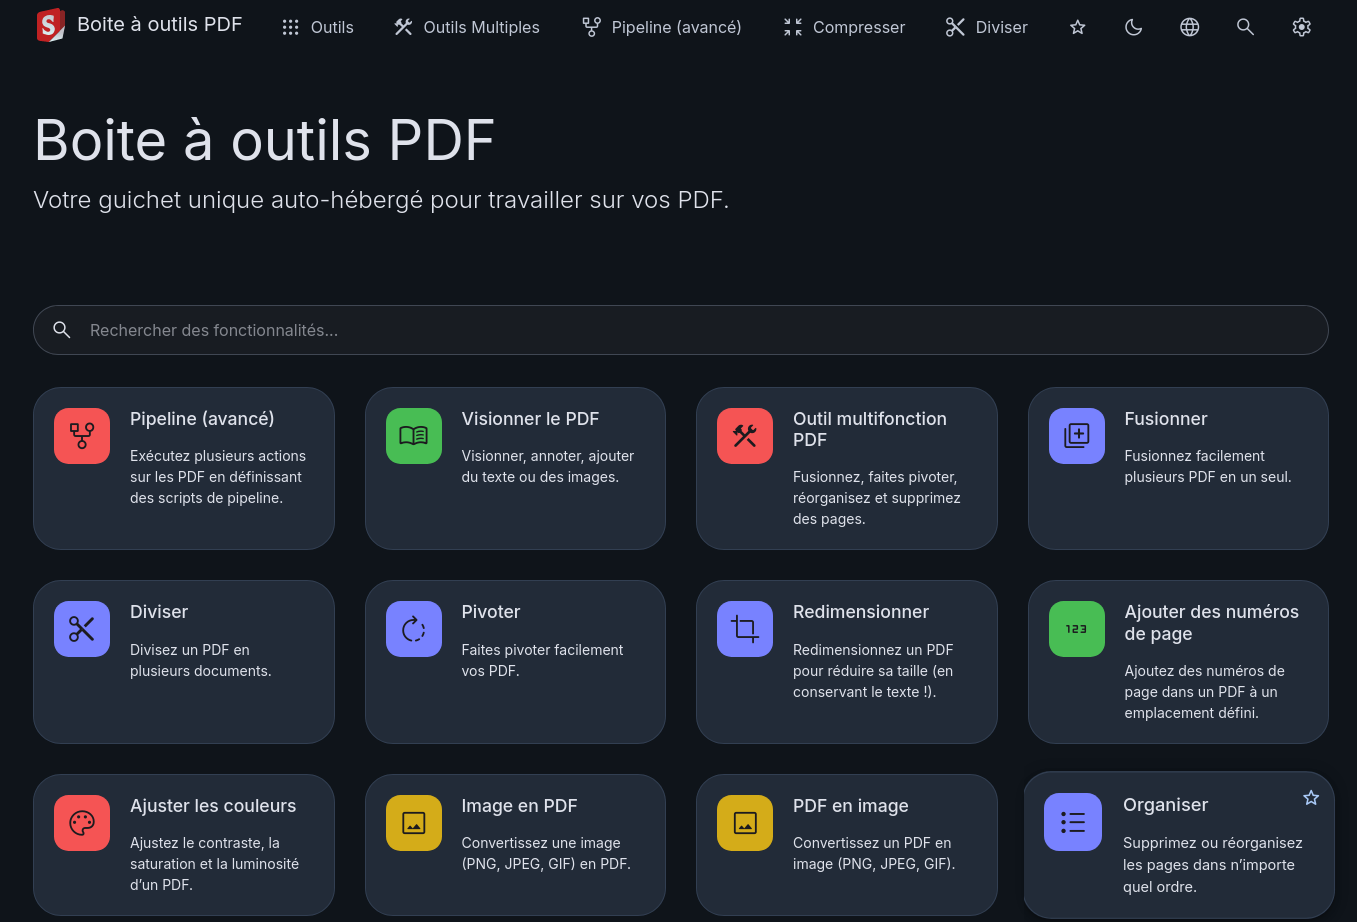Click the green Visionner le PDF book icon
The height and width of the screenshot is (922, 1357).
tap(414, 436)
